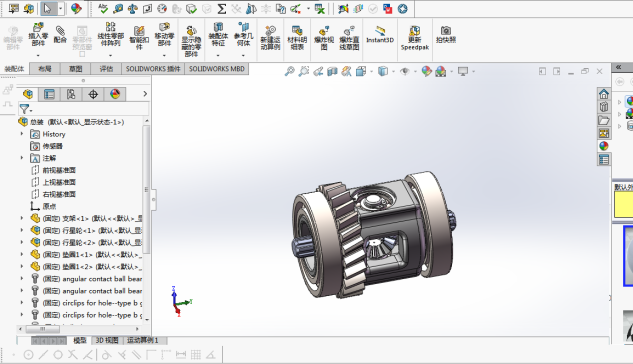Click 新建运动算例 new motion study
This screenshot has height=364, width=633.
tap(270, 38)
